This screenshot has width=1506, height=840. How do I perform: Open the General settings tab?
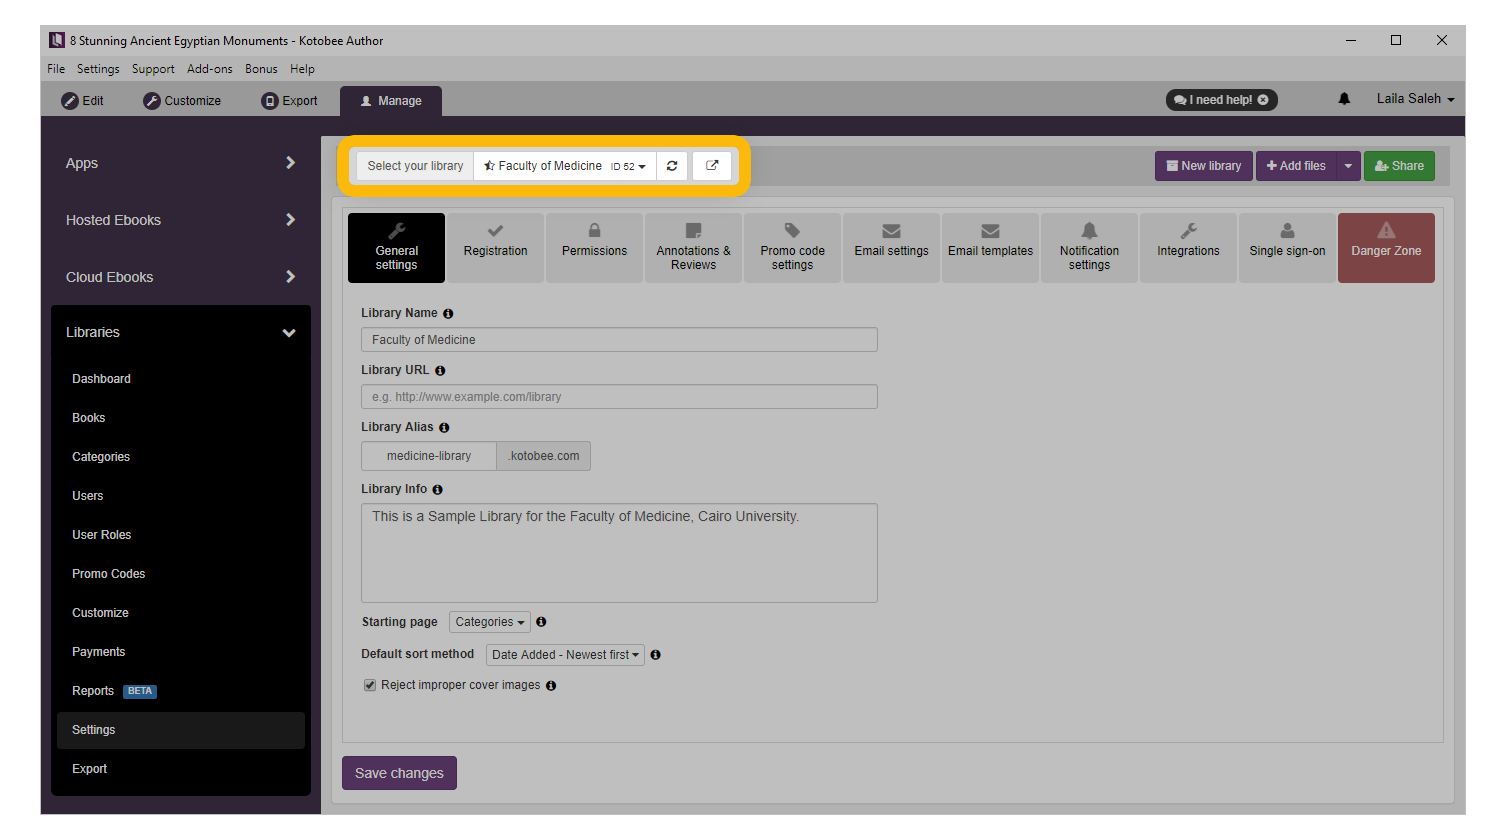tap(396, 248)
